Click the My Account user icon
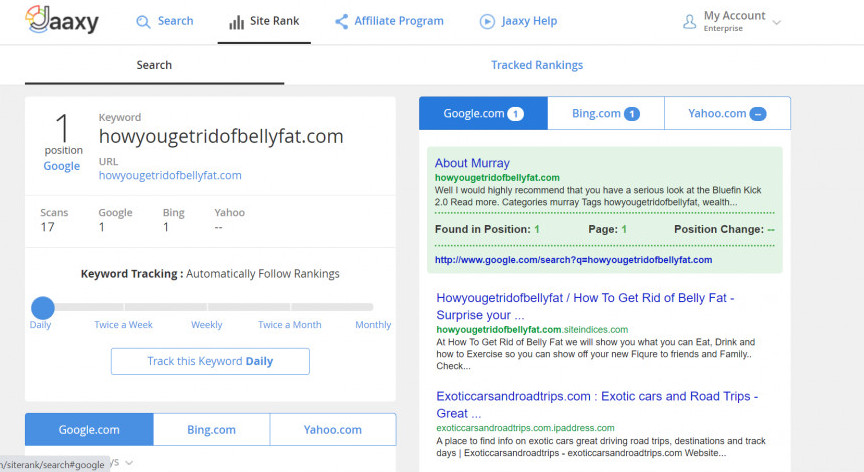864x472 pixels. pos(690,21)
